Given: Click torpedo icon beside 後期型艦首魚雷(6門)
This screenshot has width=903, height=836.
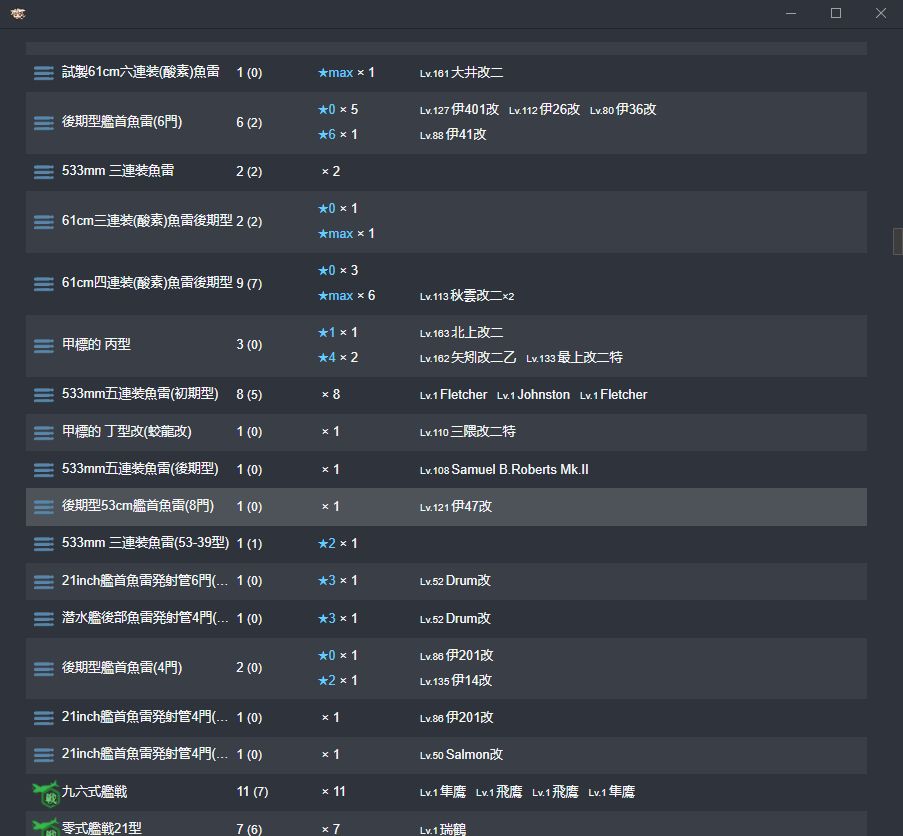Looking at the screenshot, I should (44, 123).
